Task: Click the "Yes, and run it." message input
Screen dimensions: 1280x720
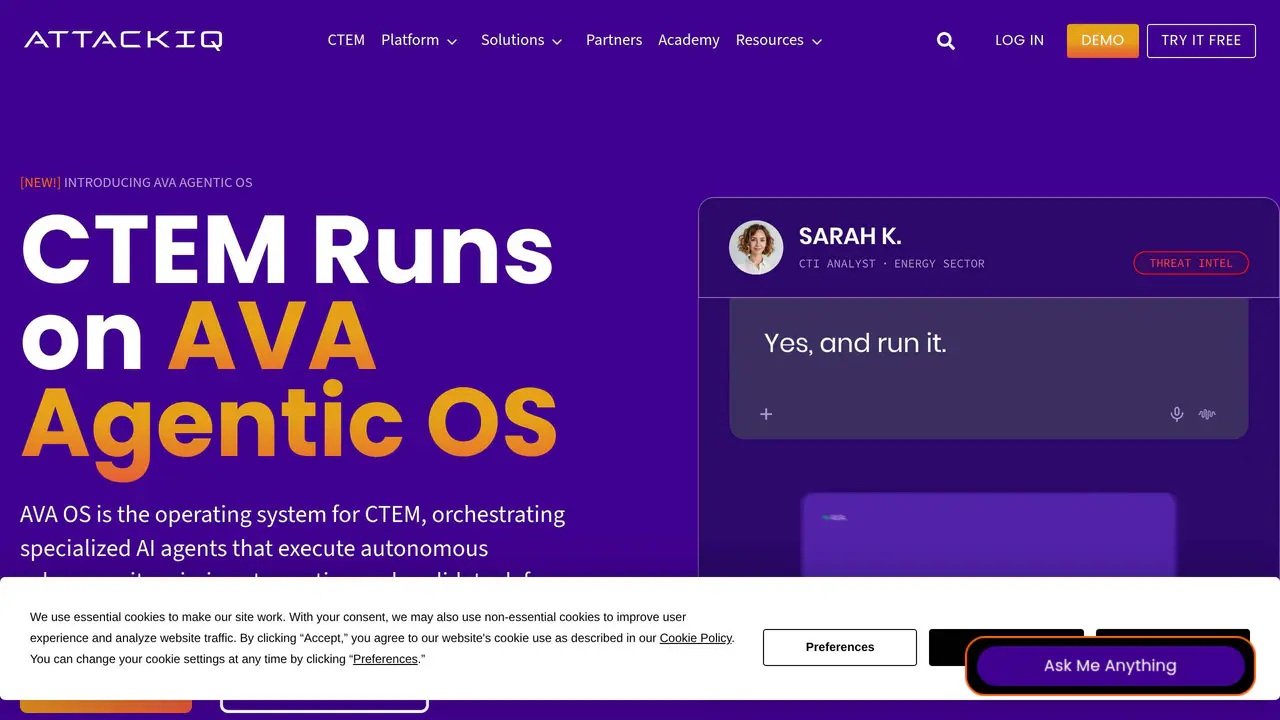Action: (x=989, y=369)
